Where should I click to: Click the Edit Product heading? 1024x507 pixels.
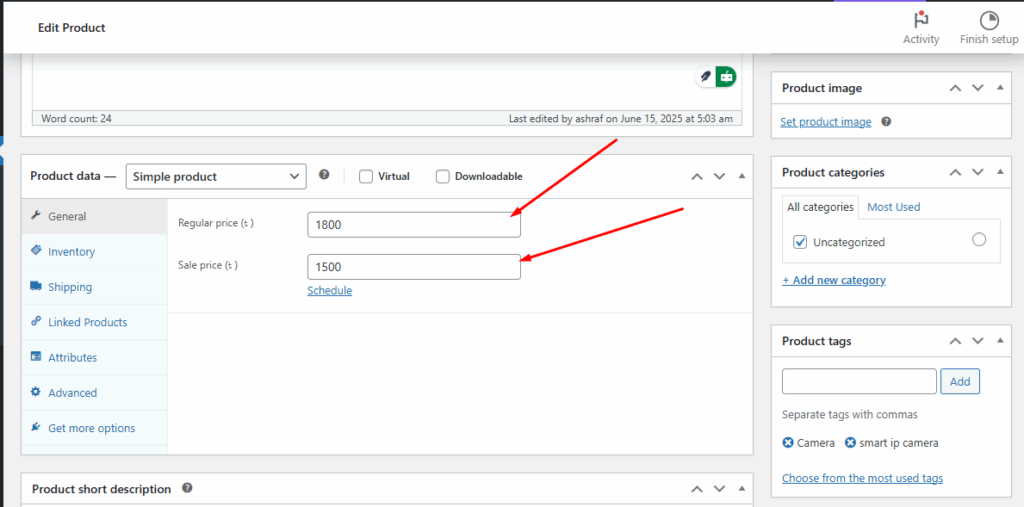[72, 28]
